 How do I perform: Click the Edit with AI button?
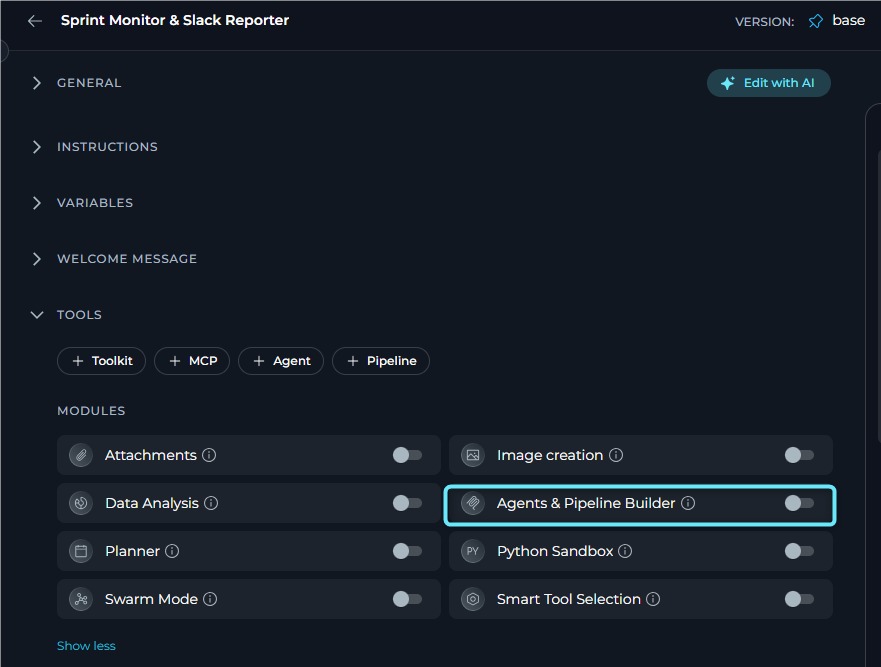pos(769,83)
